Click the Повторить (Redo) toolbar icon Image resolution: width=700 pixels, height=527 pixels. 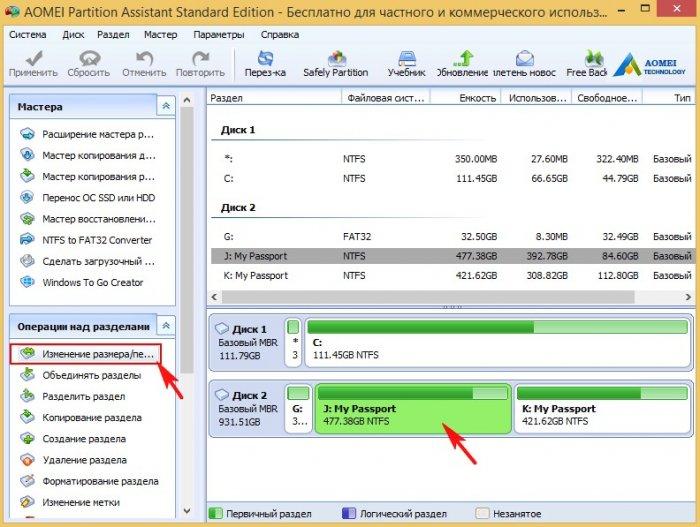[x=200, y=64]
